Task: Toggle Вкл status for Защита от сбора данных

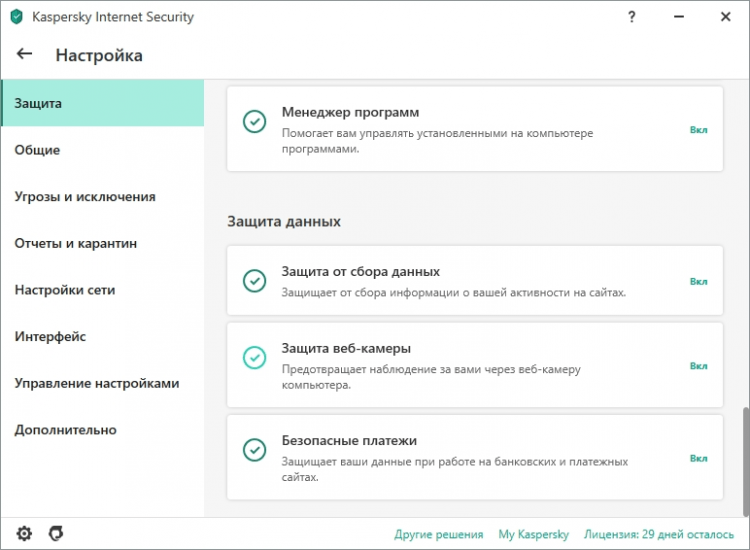Action: click(698, 282)
